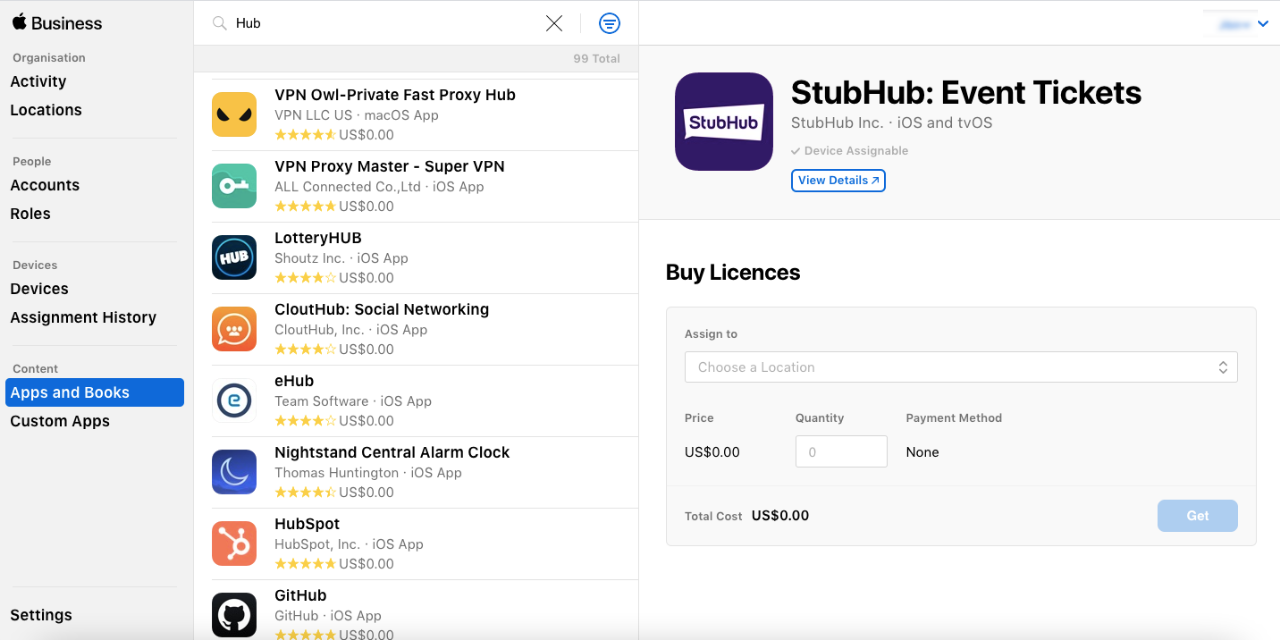Click the View Details link for StubHub
The width and height of the screenshot is (1280, 640).
tap(838, 180)
